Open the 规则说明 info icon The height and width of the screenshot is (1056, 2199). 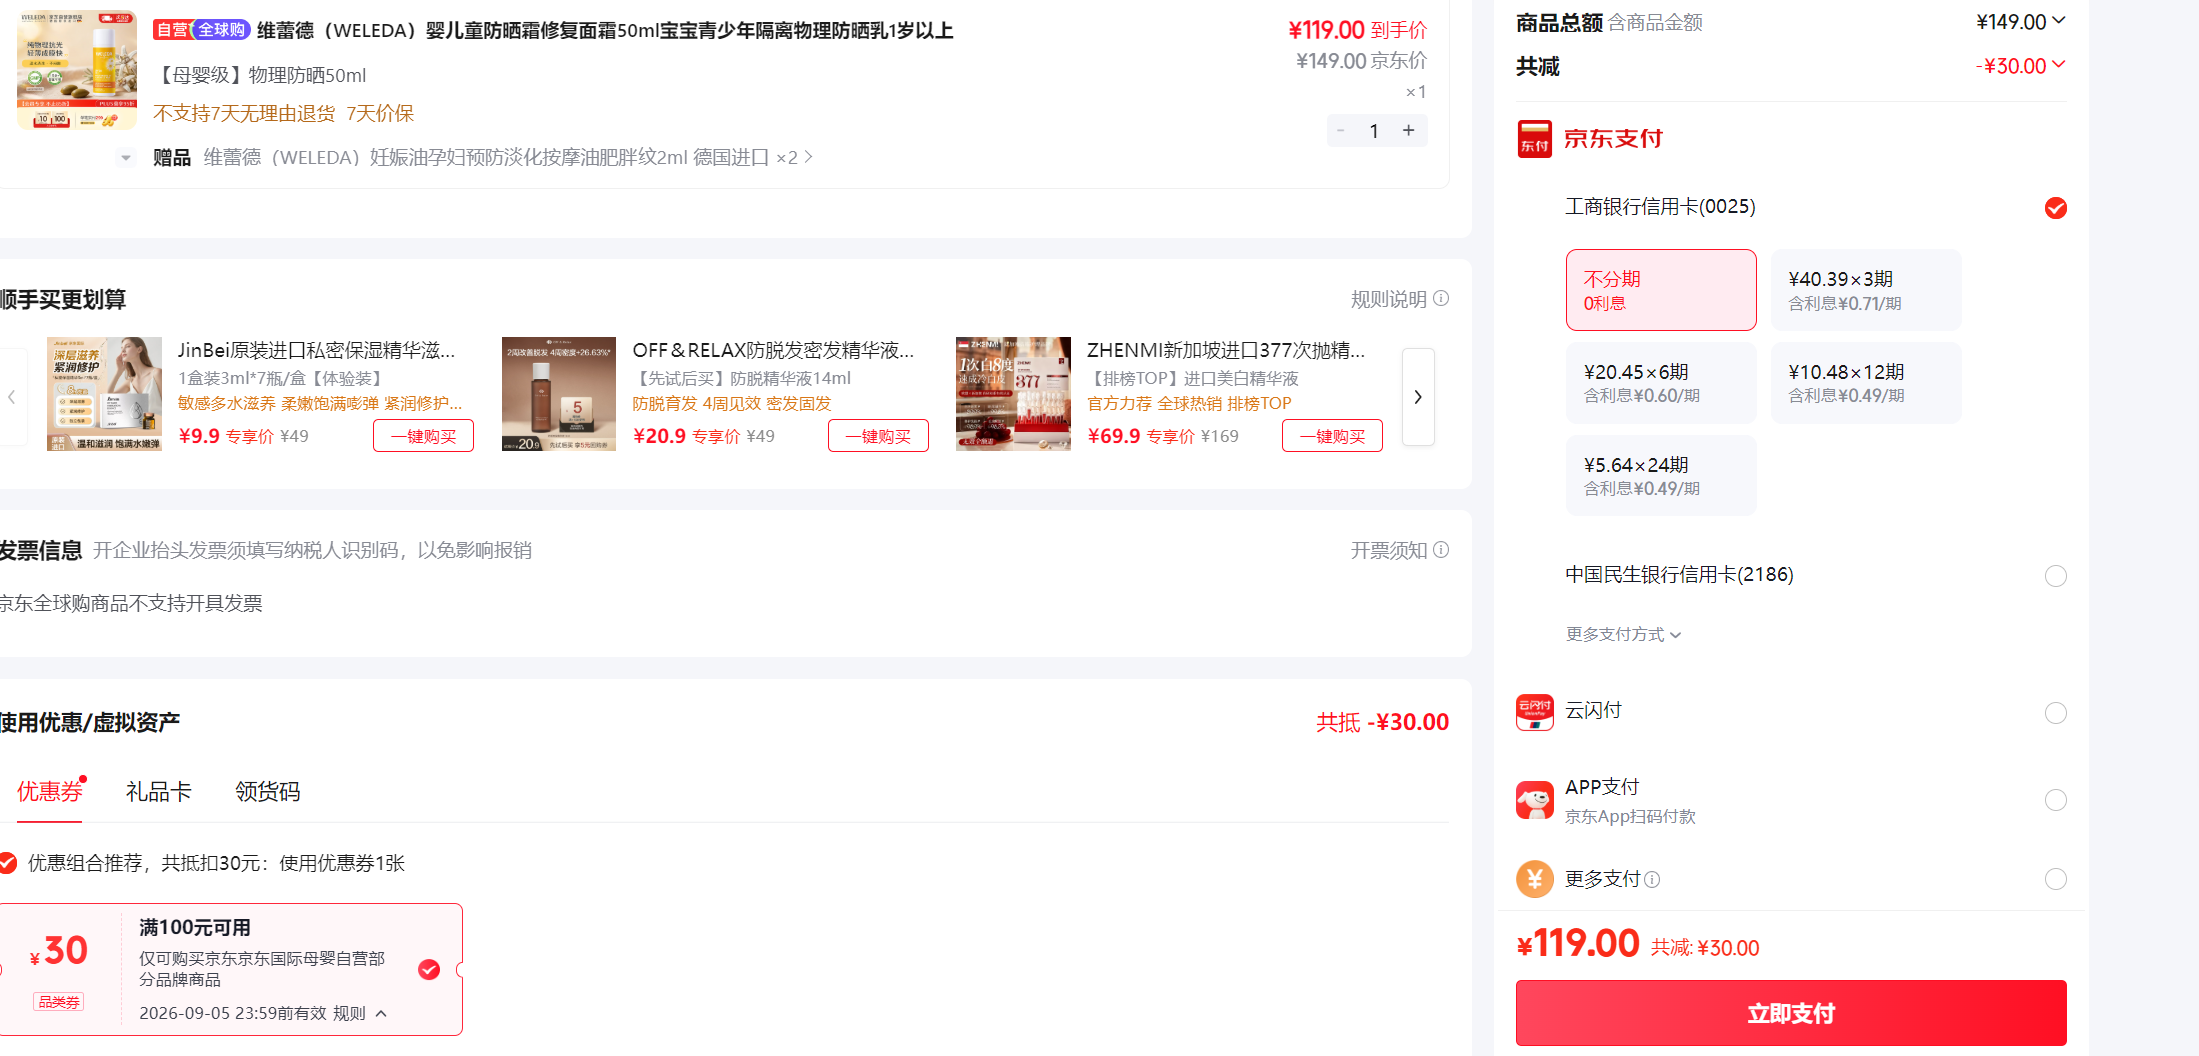point(1441,299)
